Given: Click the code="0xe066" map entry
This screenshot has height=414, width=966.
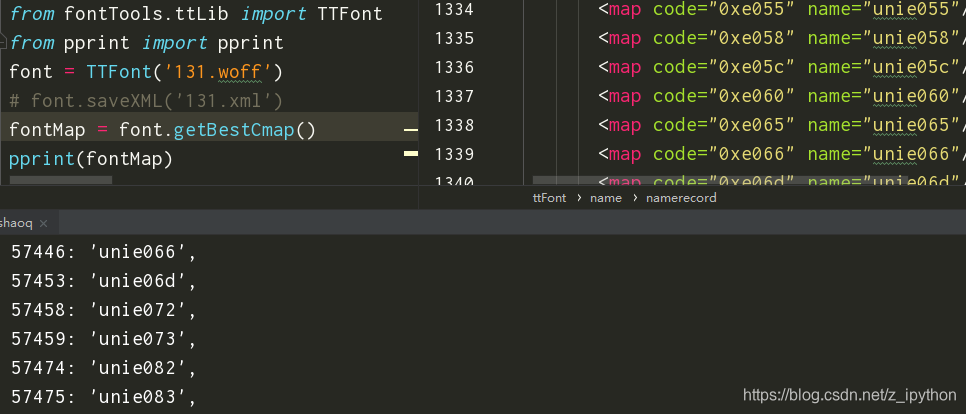Looking at the screenshot, I should click(781, 154).
